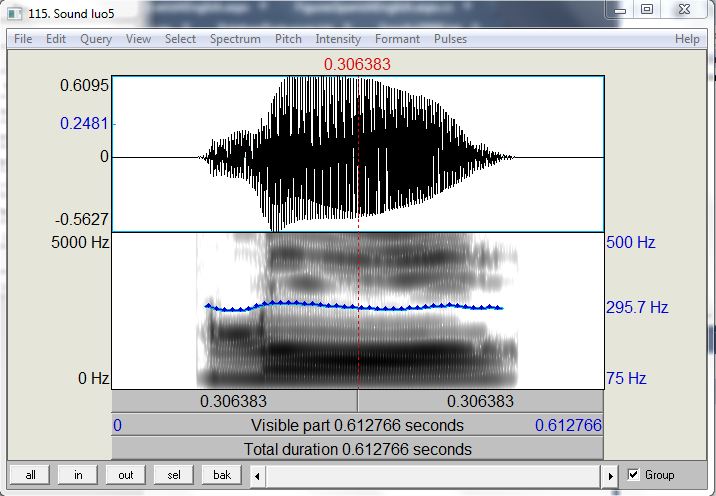Viewport: 716px width, 496px height.
Task: Open the Help menu
Action: click(687, 39)
